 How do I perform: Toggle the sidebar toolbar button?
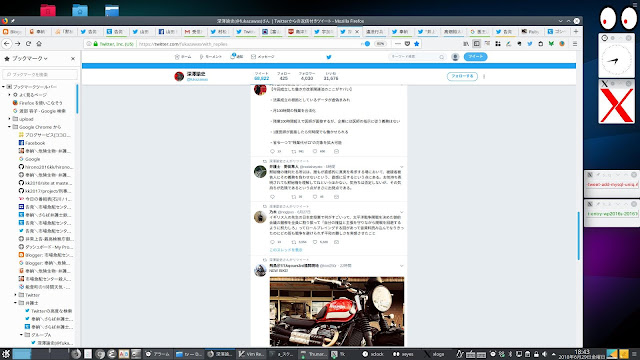[x=476, y=44]
